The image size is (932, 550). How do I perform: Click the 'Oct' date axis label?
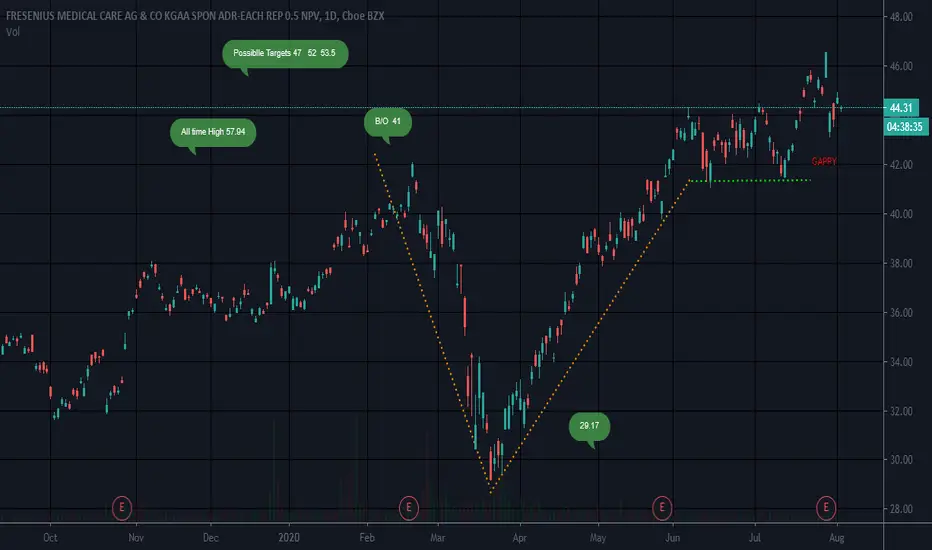(51, 538)
